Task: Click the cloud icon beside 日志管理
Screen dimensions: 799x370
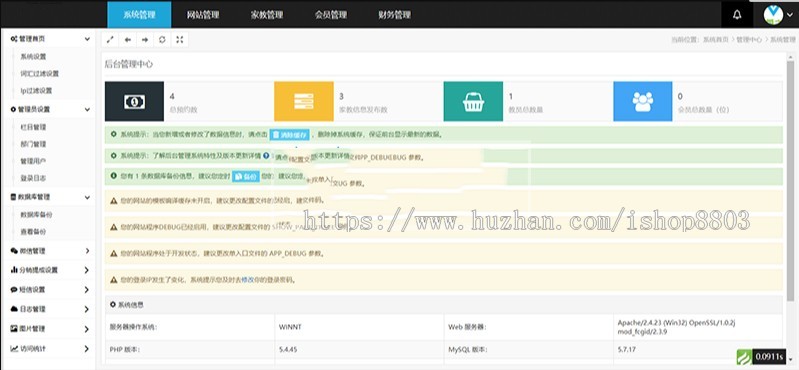Action: [14, 309]
